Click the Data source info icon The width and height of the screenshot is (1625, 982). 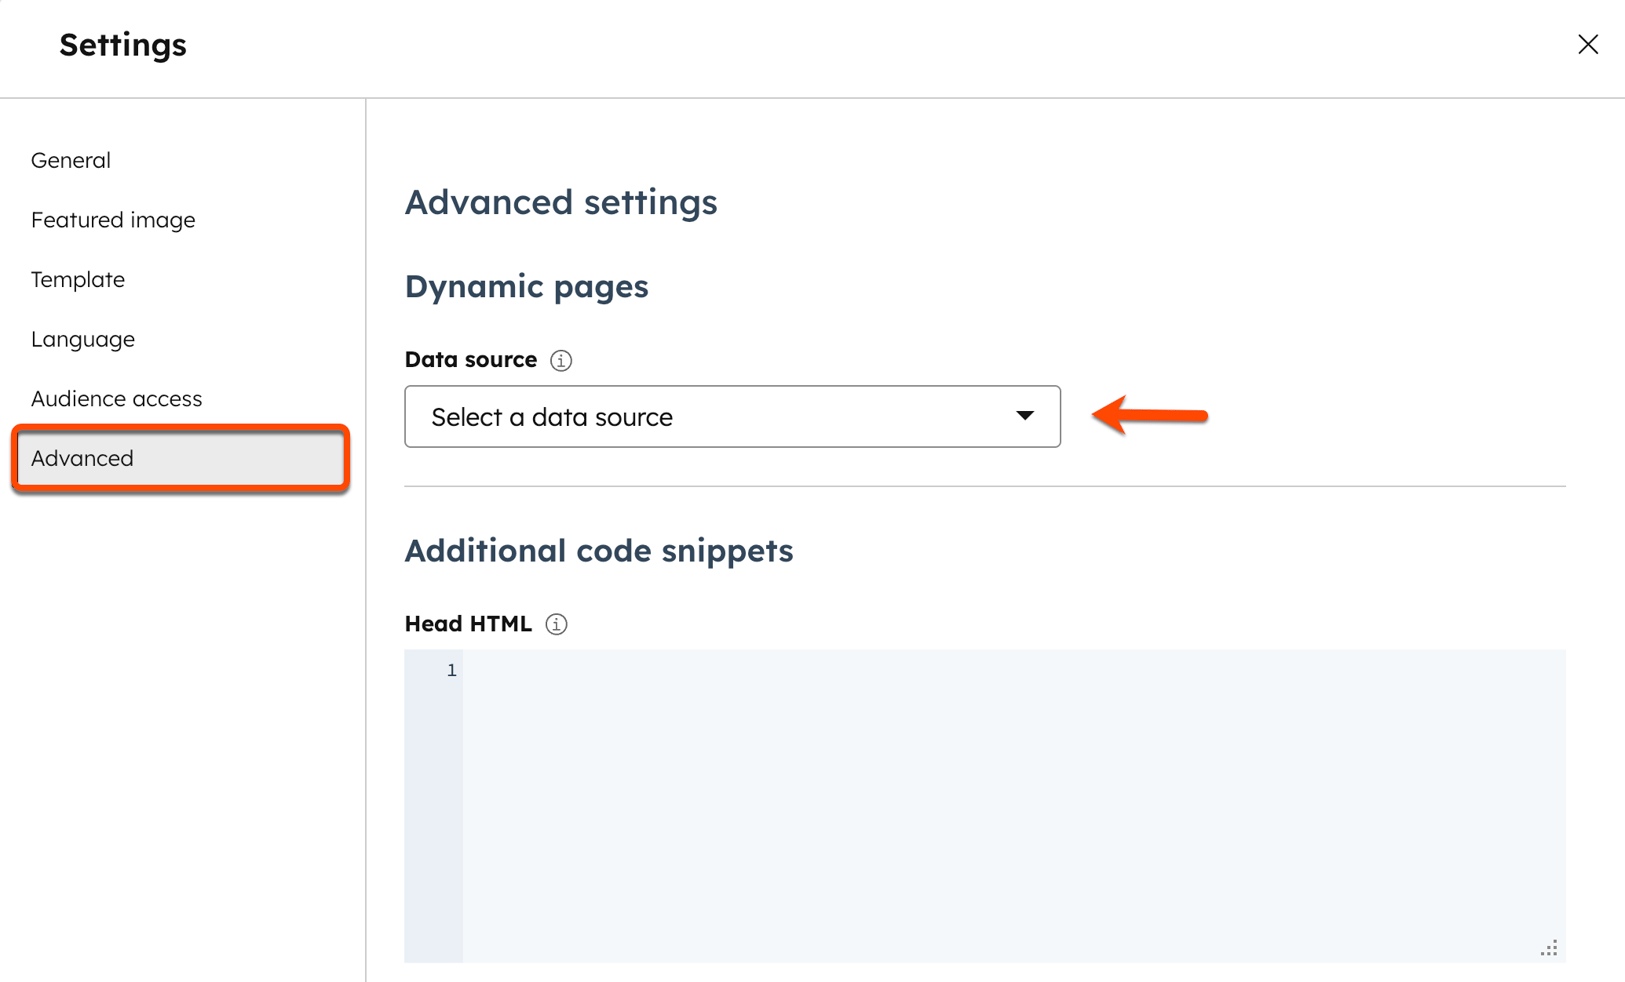pyautogui.click(x=561, y=360)
